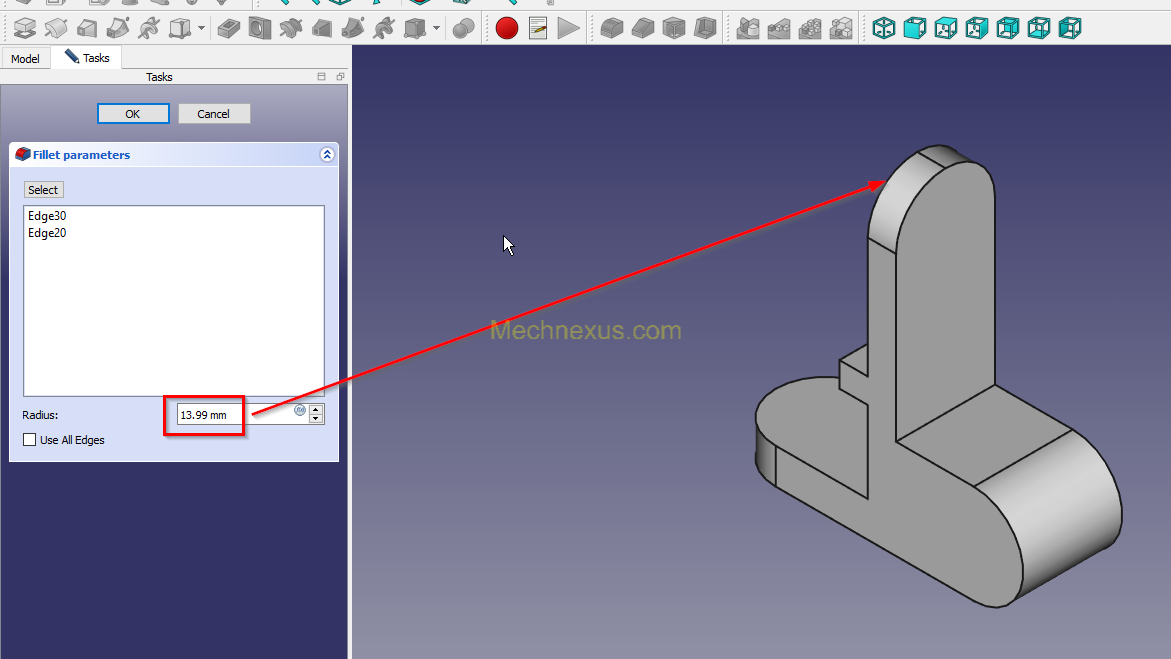This screenshot has width=1171, height=659.
Task: Click the Pad tool icon
Action: [x=25, y=28]
